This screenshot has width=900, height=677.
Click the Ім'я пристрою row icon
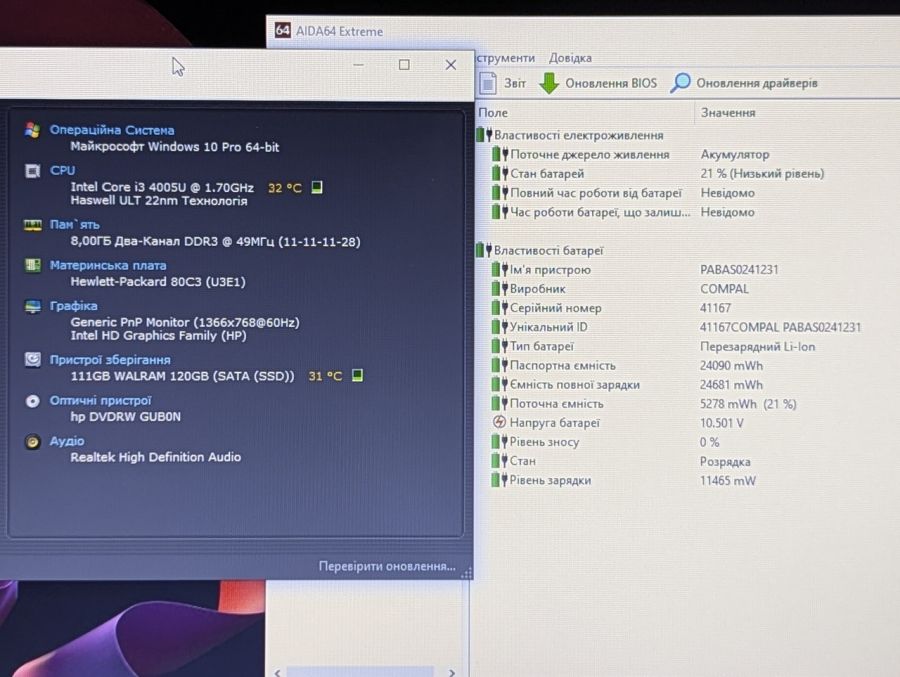click(x=500, y=269)
